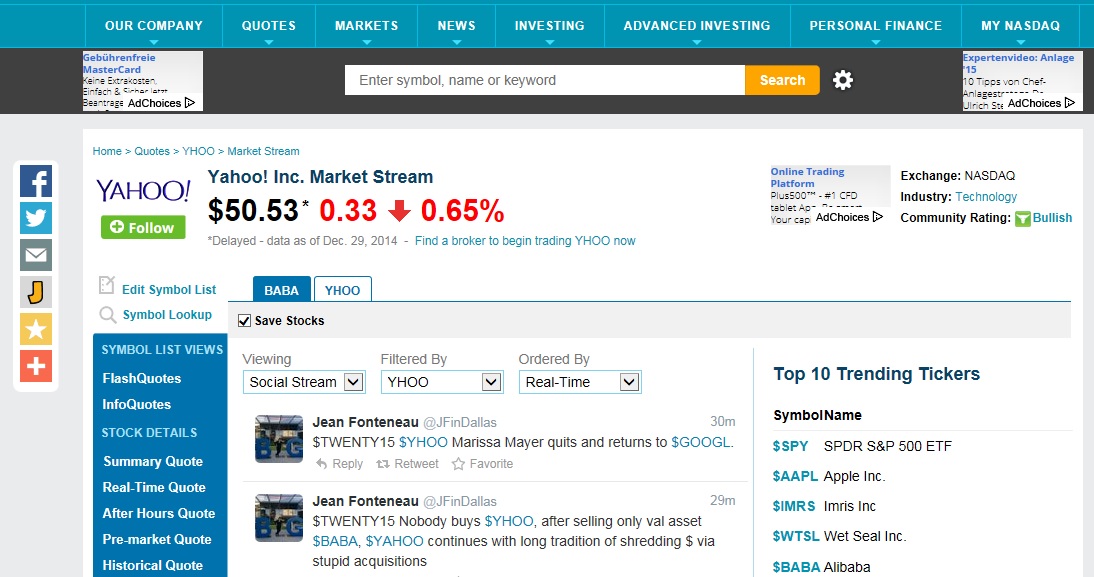The image size is (1094, 577).
Task: Open the $SPY trending ticker
Action: pyautogui.click(x=790, y=447)
